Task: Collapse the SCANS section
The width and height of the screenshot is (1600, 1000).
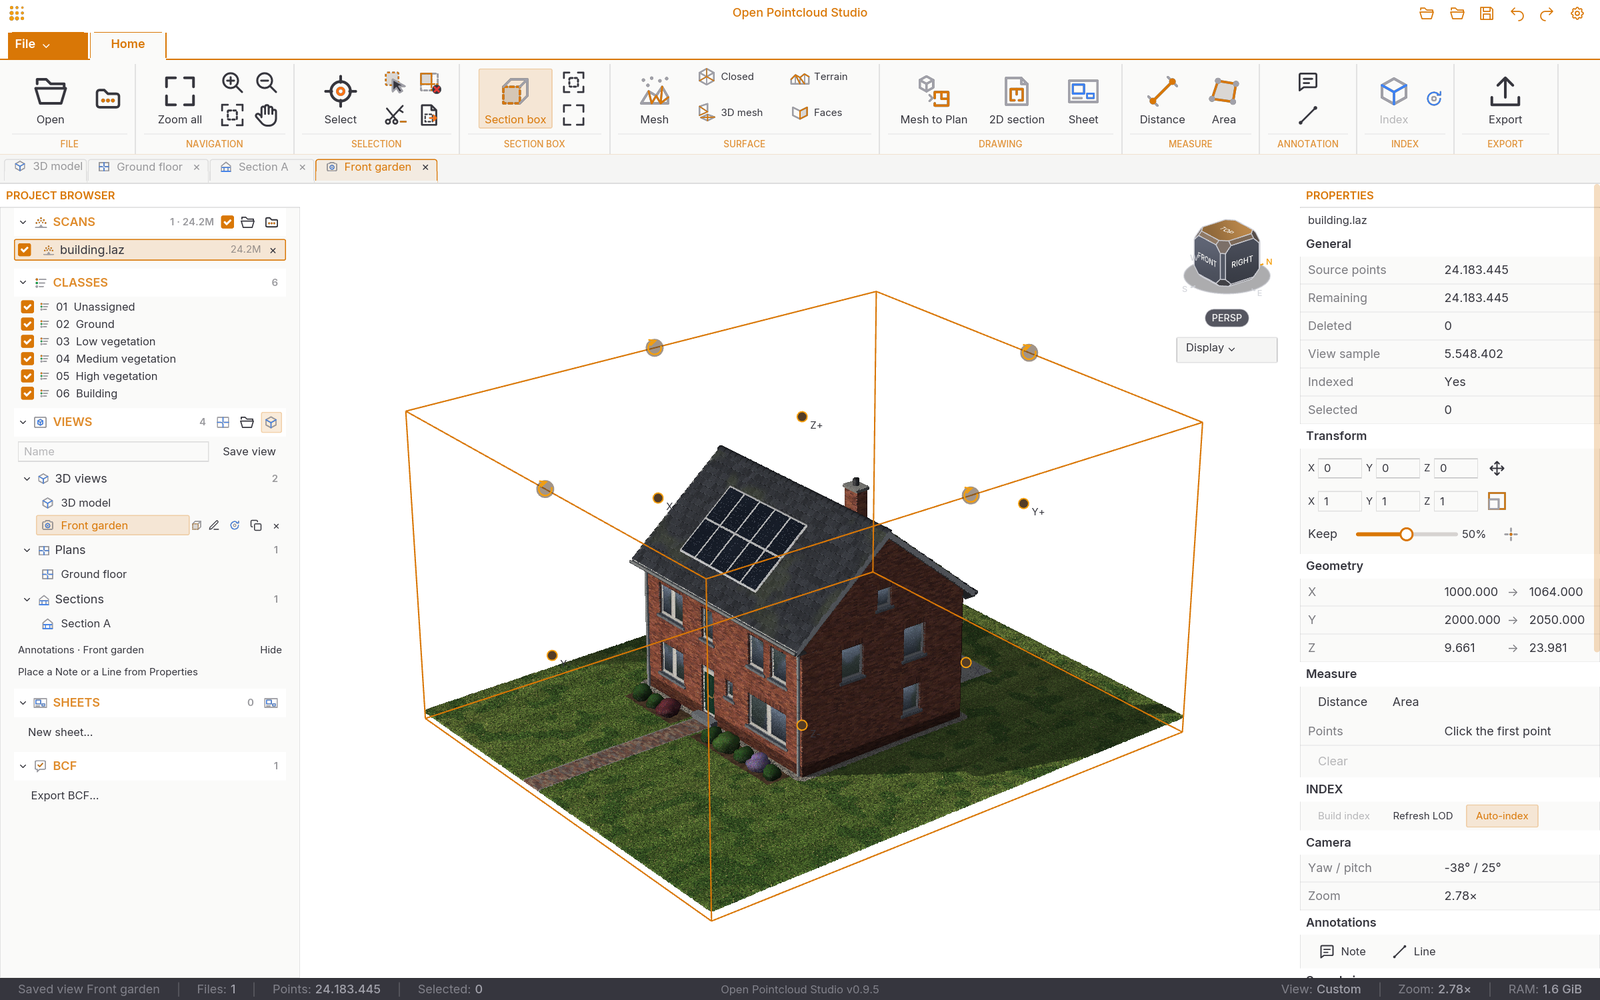Action: point(23,222)
